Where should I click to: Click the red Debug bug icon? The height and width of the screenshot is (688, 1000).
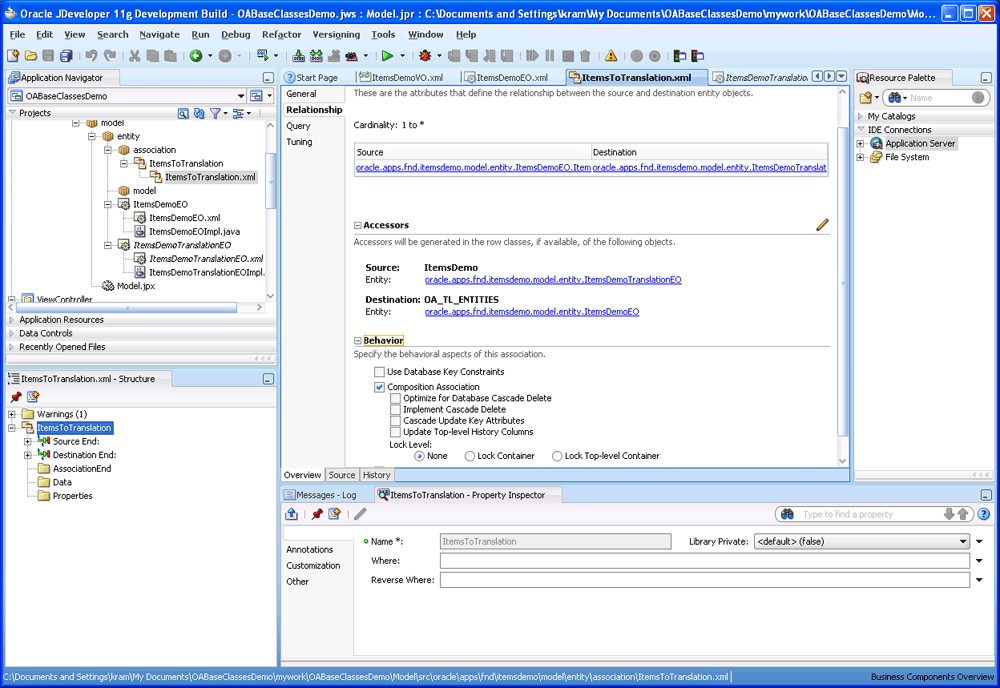(x=425, y=56)
